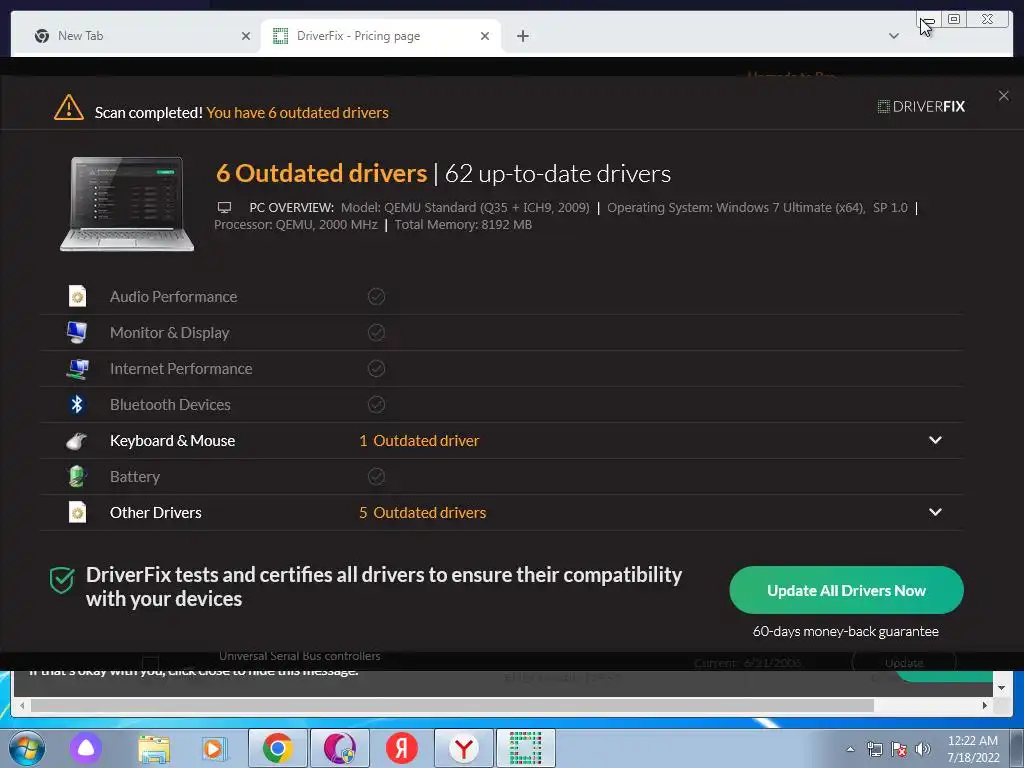The image size is (1024, 768).
Task: Click the horizontal scrollbar right arrow
Action: click(x=985, y=705)
